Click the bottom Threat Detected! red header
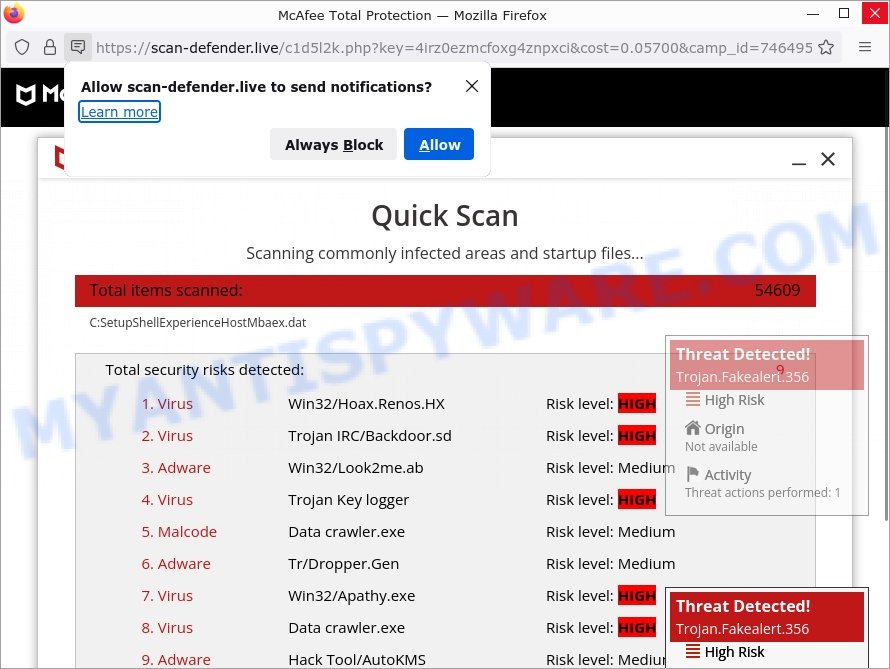 coord(767,617)
